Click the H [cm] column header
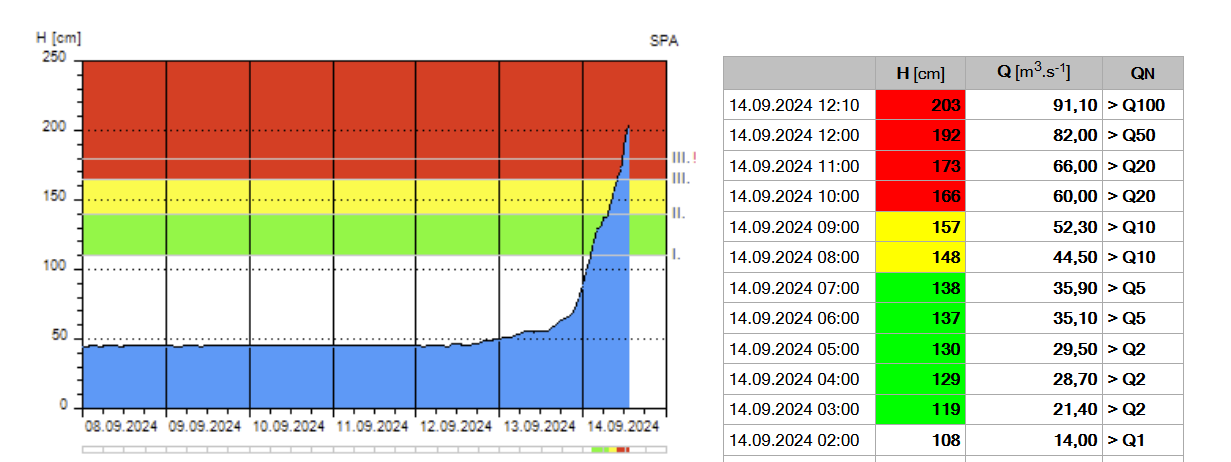This screenshot has width=1231, height=462. tap(920, 73)
